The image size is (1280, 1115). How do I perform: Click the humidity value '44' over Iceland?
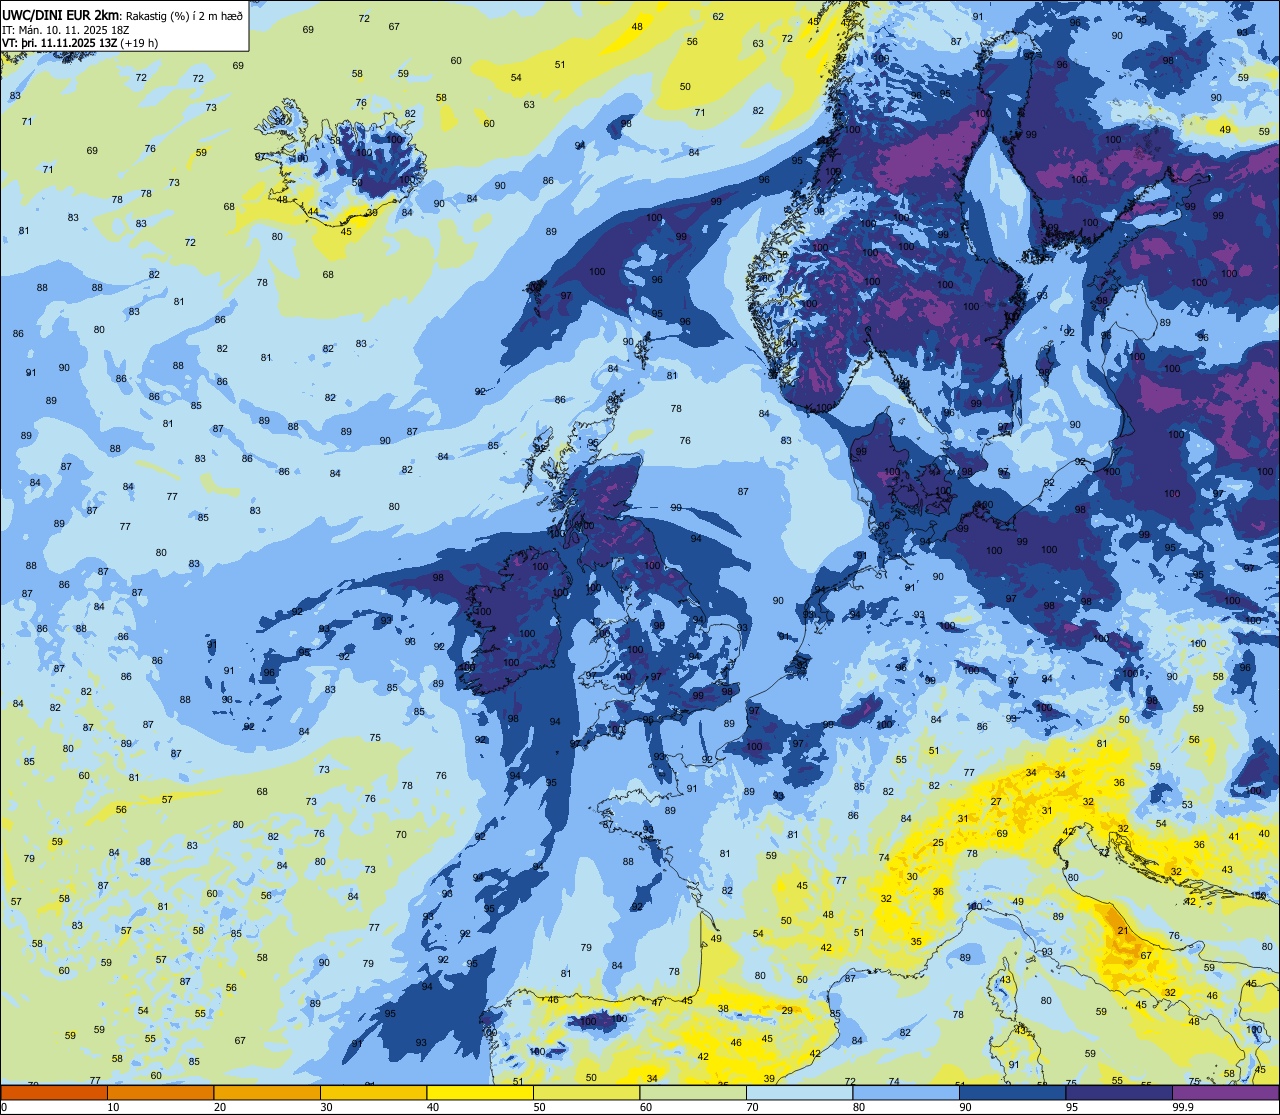pos(313,212)
